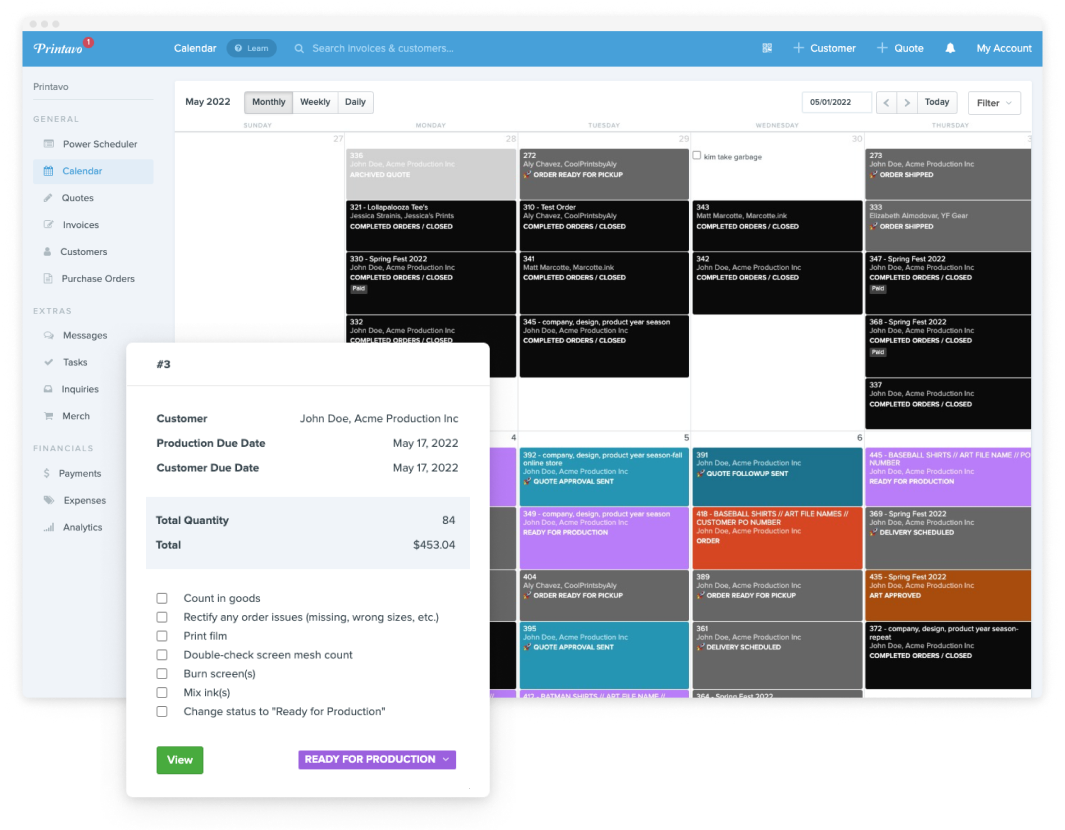Click the notification badge on the logo

click(88, 42)
